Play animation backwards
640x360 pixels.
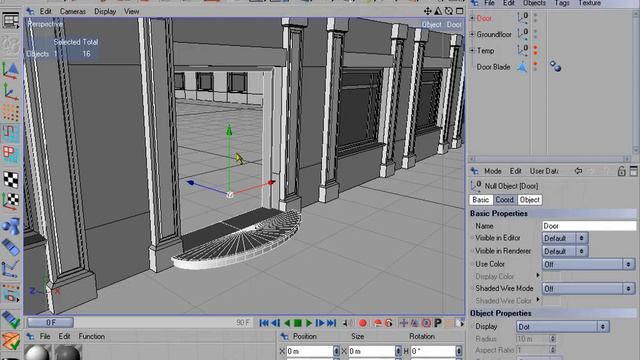[x=287, y=323]
